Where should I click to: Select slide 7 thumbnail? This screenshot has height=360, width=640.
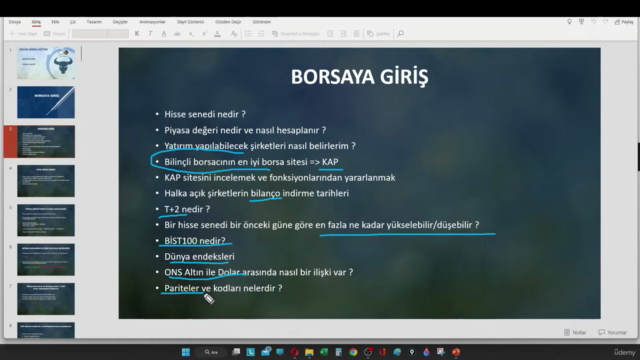(x=46, y=299)
